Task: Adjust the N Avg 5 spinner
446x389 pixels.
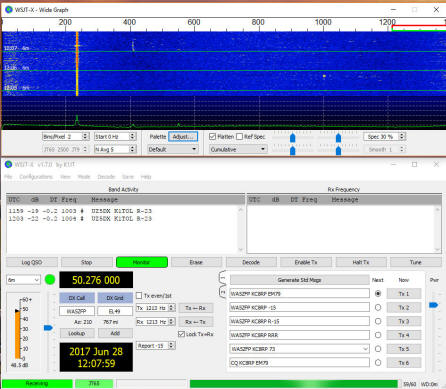Action: tap(132, 149)
